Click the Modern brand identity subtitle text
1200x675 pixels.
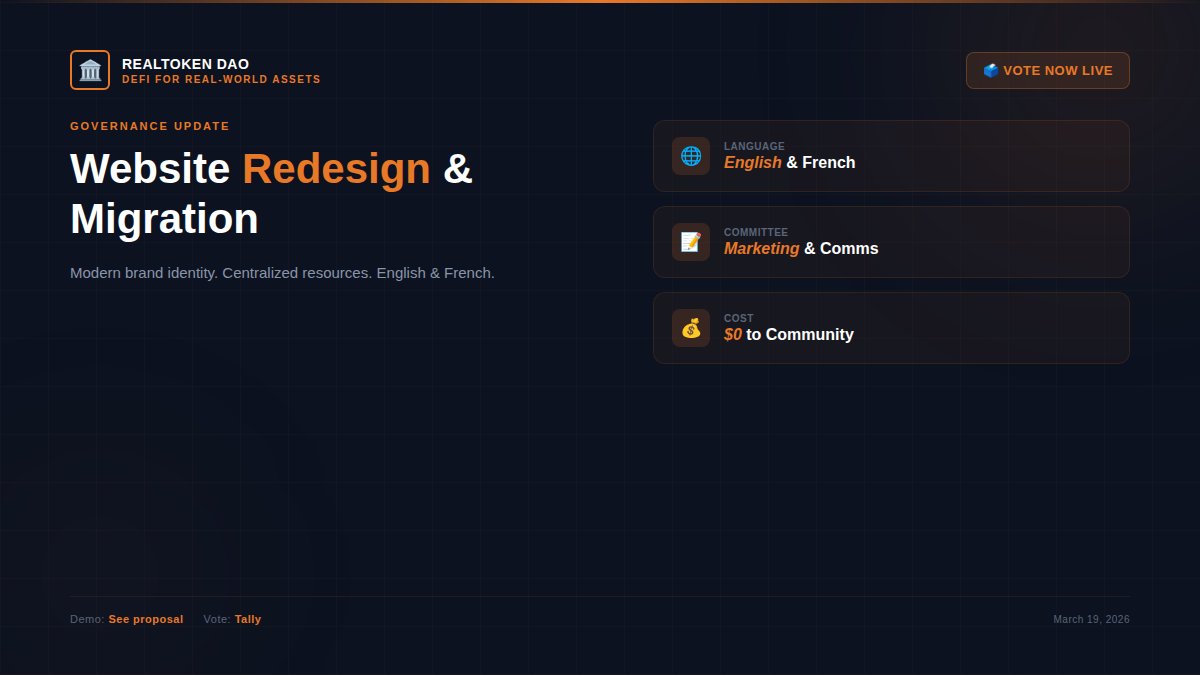pos(282,272)
